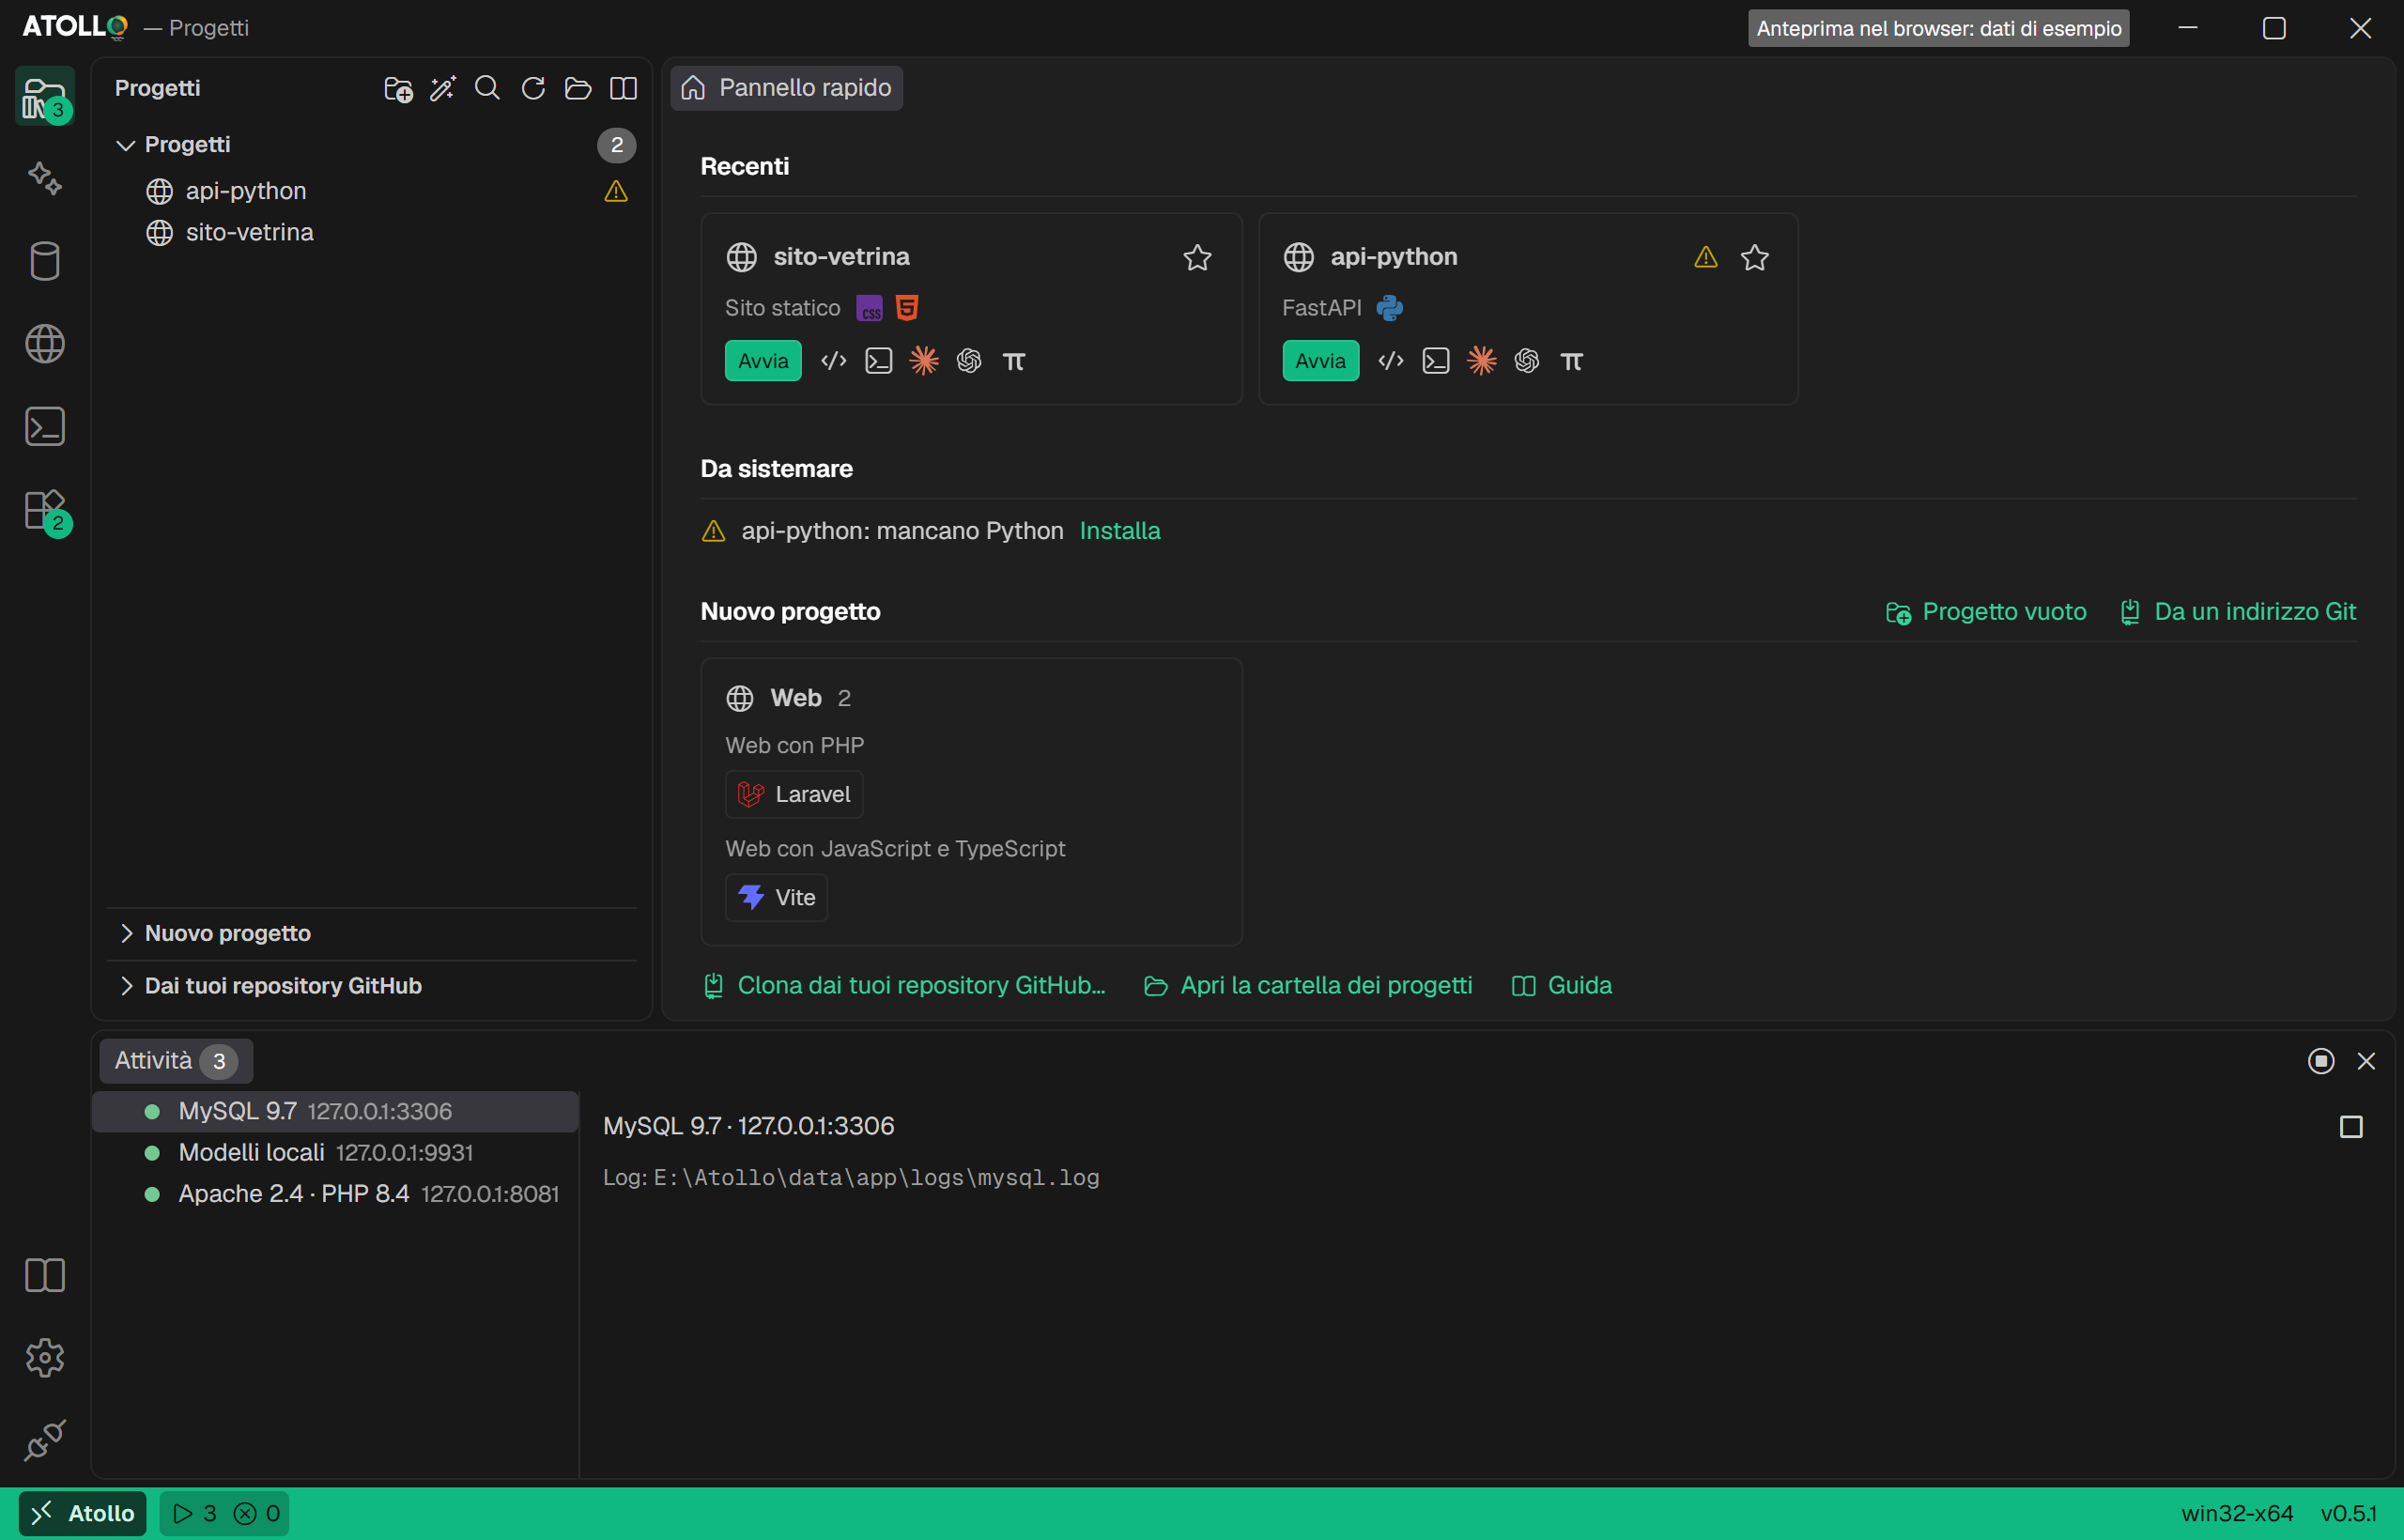Viewport: 2404px width, 1540px height.
Task: Start sito-vetrina with Avvia
Action: tap(763, 361)
